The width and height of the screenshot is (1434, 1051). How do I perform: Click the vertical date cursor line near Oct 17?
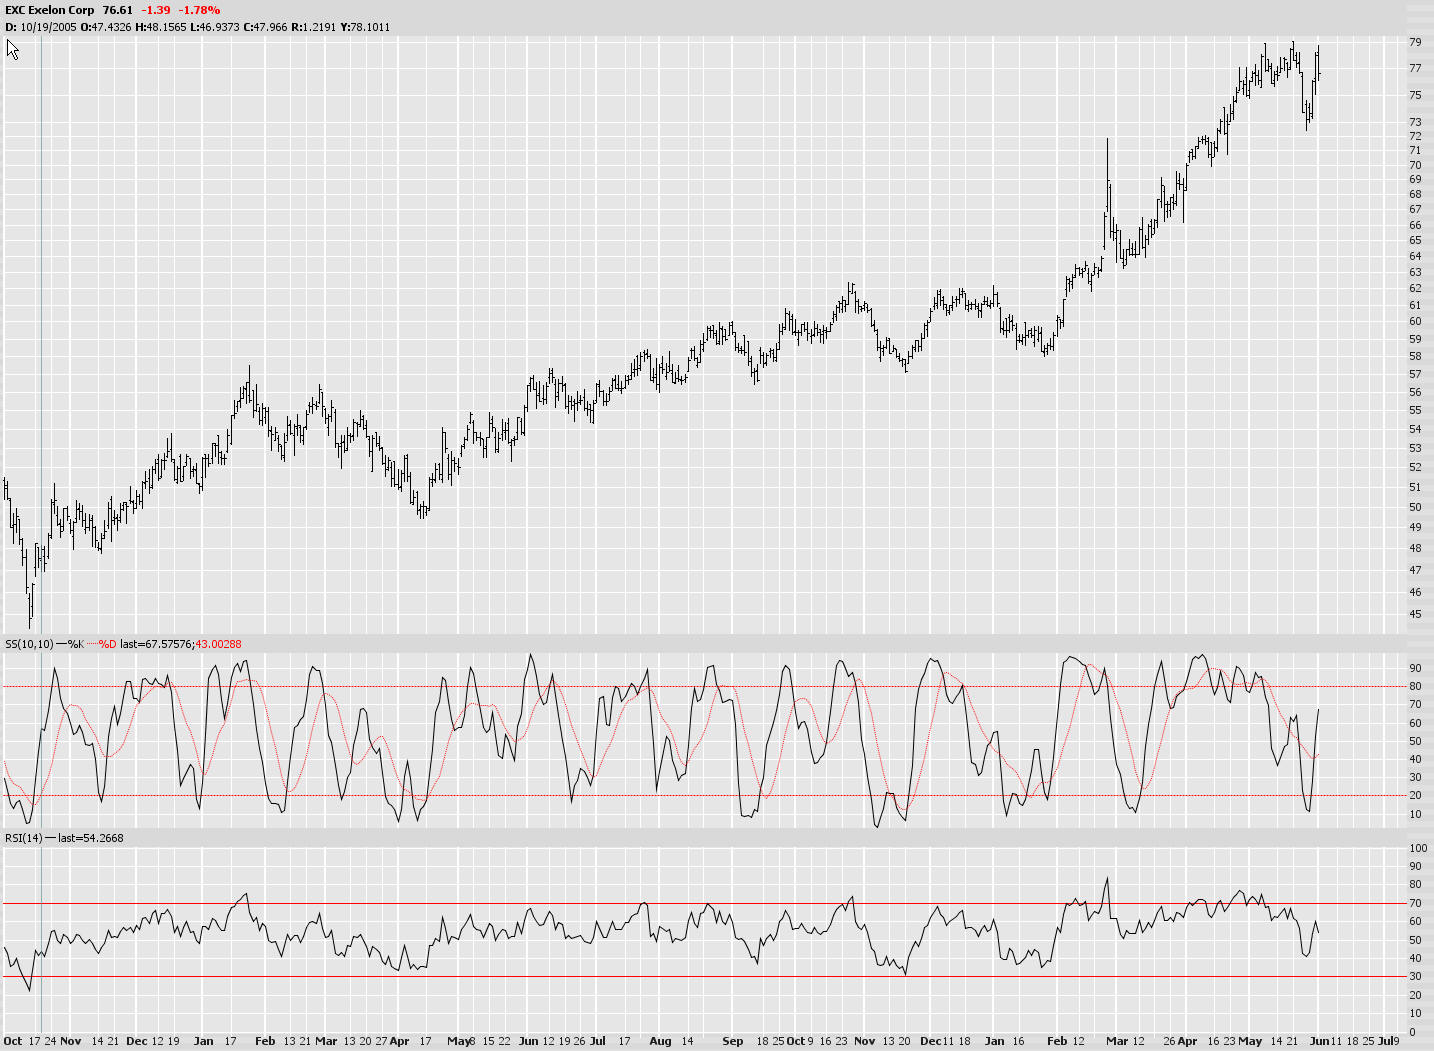(41, 535)
